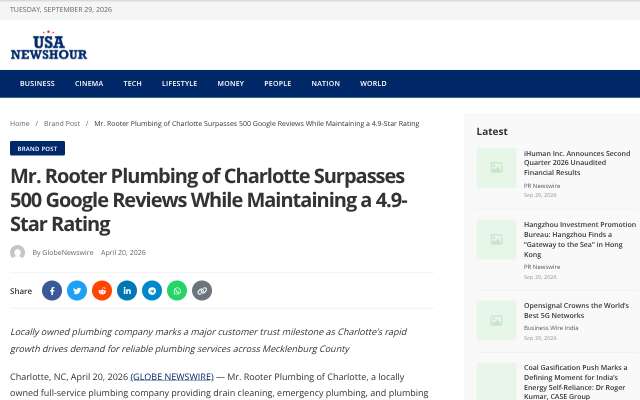Image resolution: width=640 pixels, height=400 pixels.
Task: Share the article on Twitter
Action: point(77,291)
